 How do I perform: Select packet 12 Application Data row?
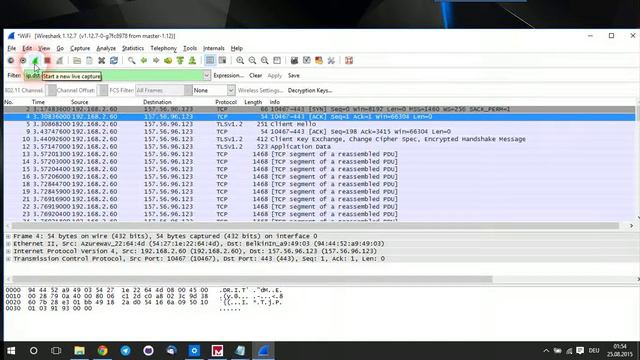(x=320, y=147)
